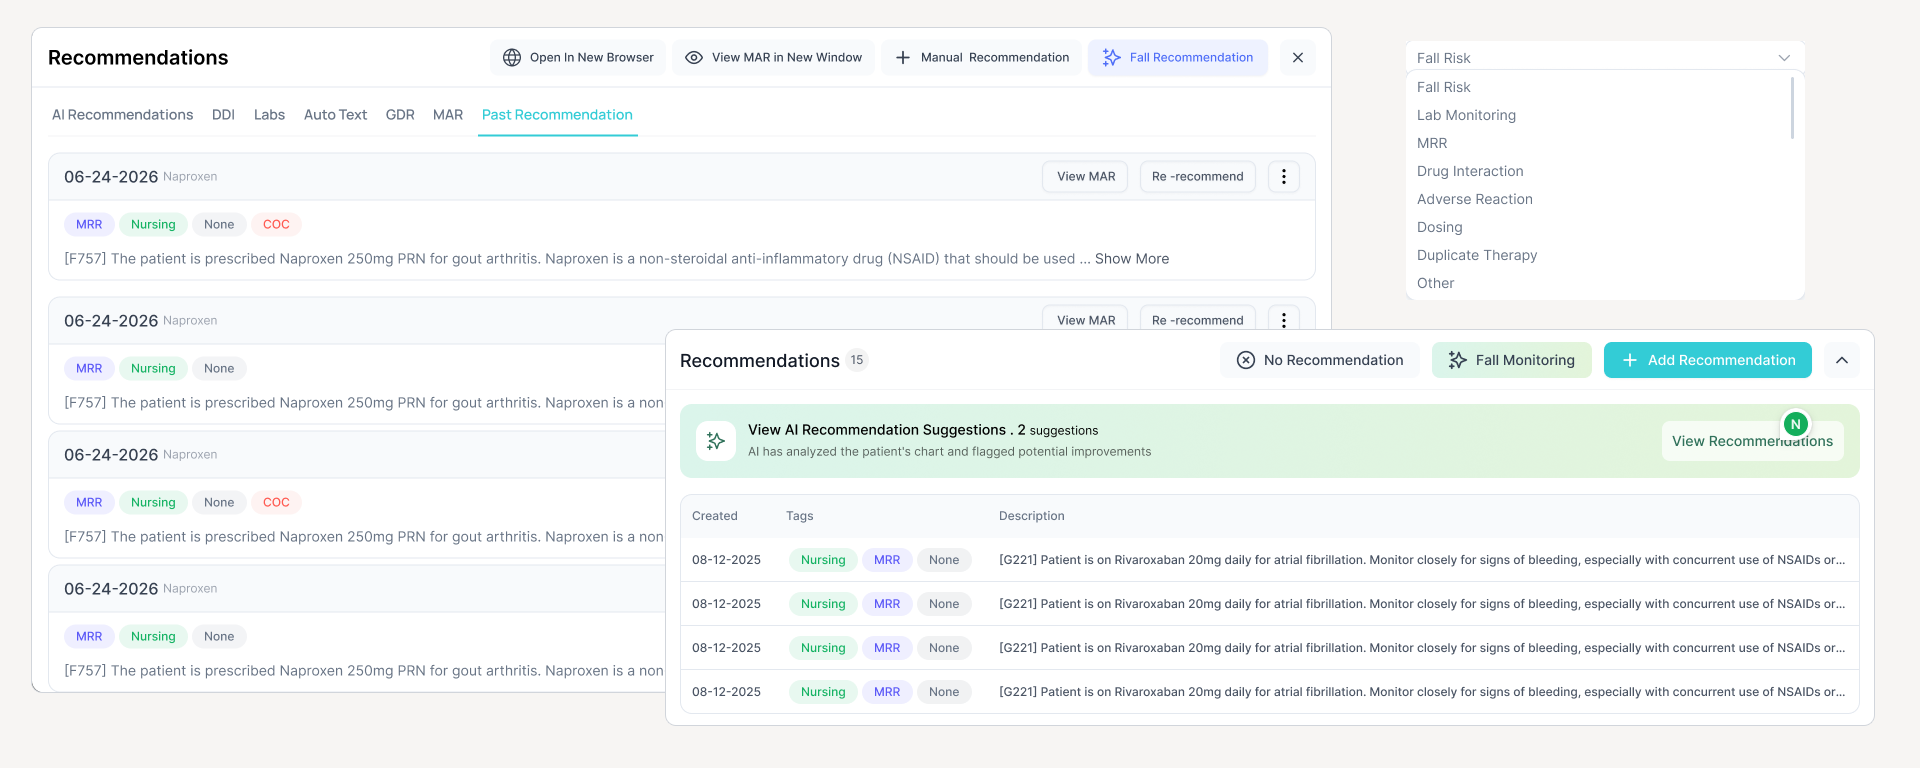Click the Fall Monitoring button
This screenshot has width=1920, height=768.
[x=1512, y=360]
